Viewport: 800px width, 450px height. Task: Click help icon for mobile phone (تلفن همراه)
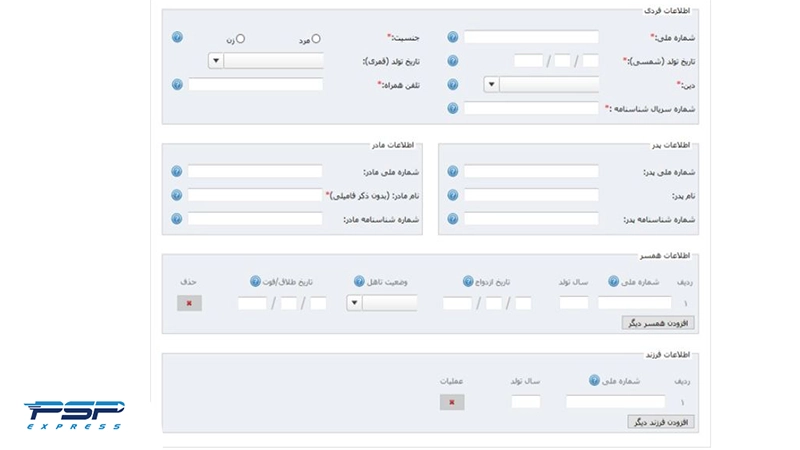click(177, 84)
